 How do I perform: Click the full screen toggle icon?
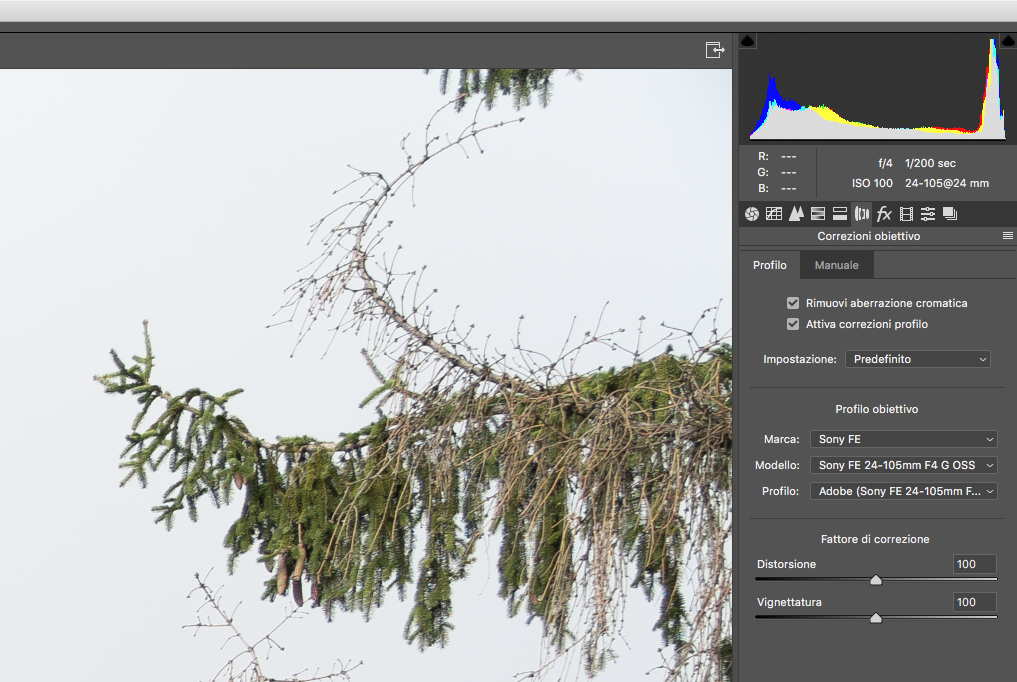[x=715, y=50]
